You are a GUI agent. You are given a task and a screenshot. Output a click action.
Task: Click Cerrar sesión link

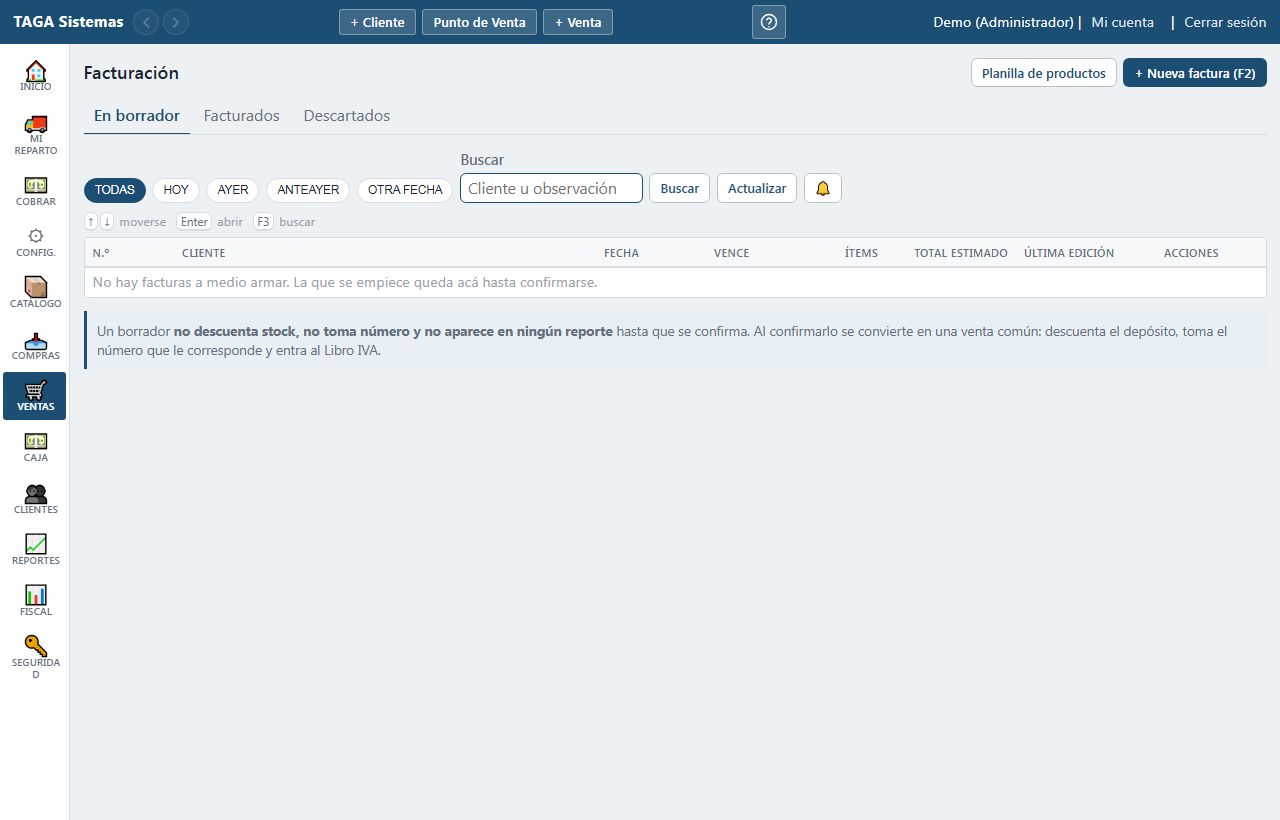point(1225,22)
